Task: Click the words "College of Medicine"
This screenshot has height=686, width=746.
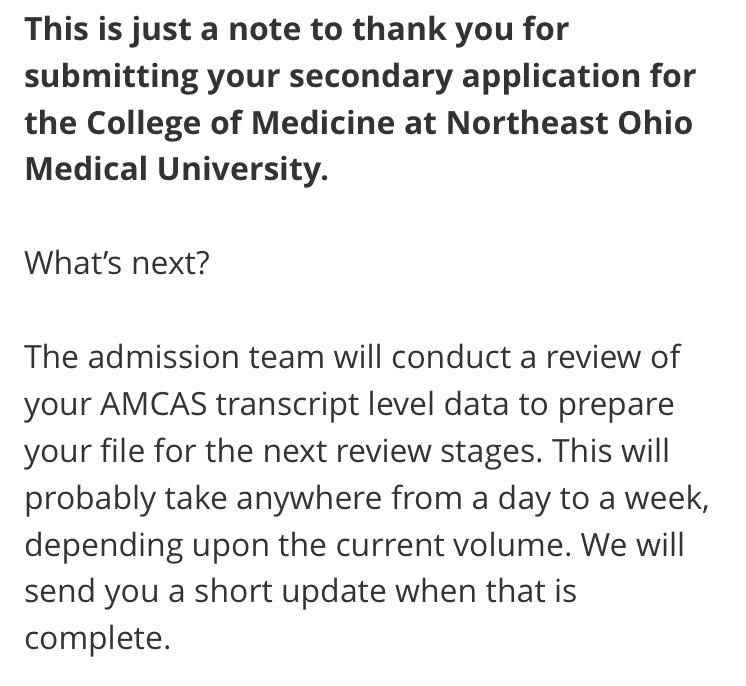Action: click(x=241, y=123)
